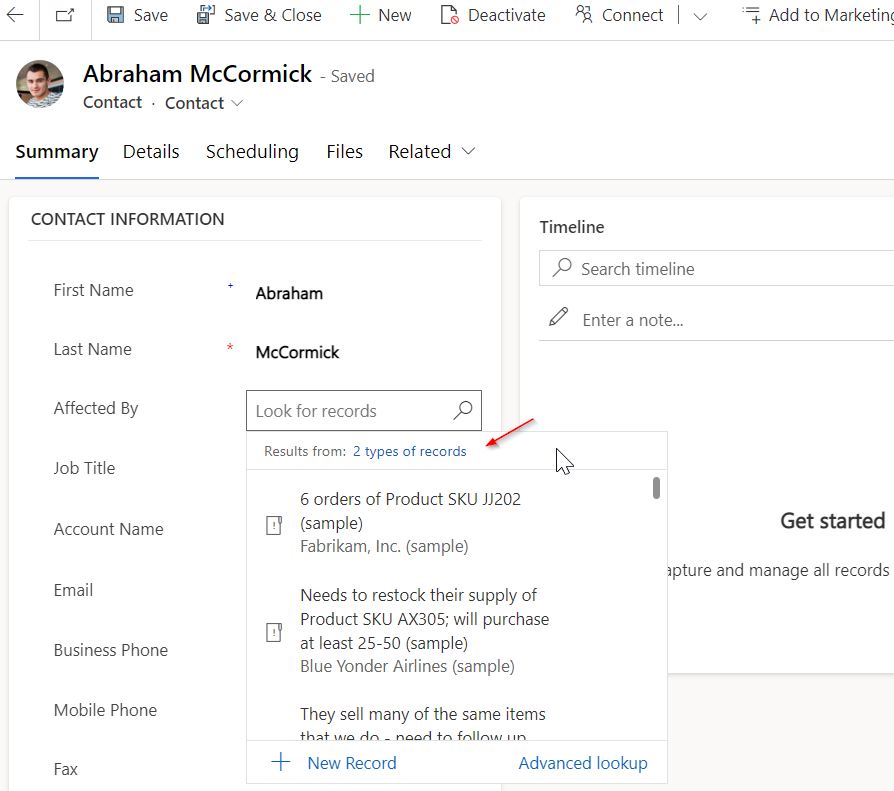Click the back arrow at top left

(x=14, y=14)
